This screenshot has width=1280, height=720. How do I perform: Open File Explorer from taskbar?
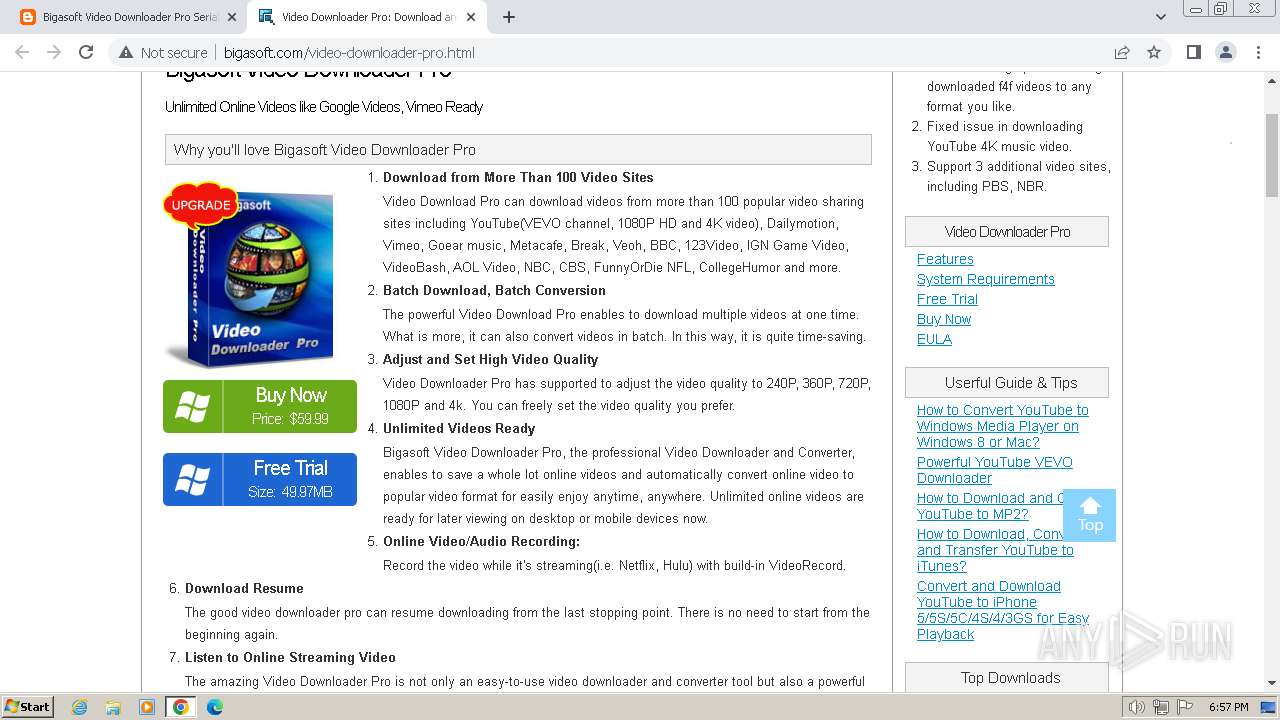113,707
